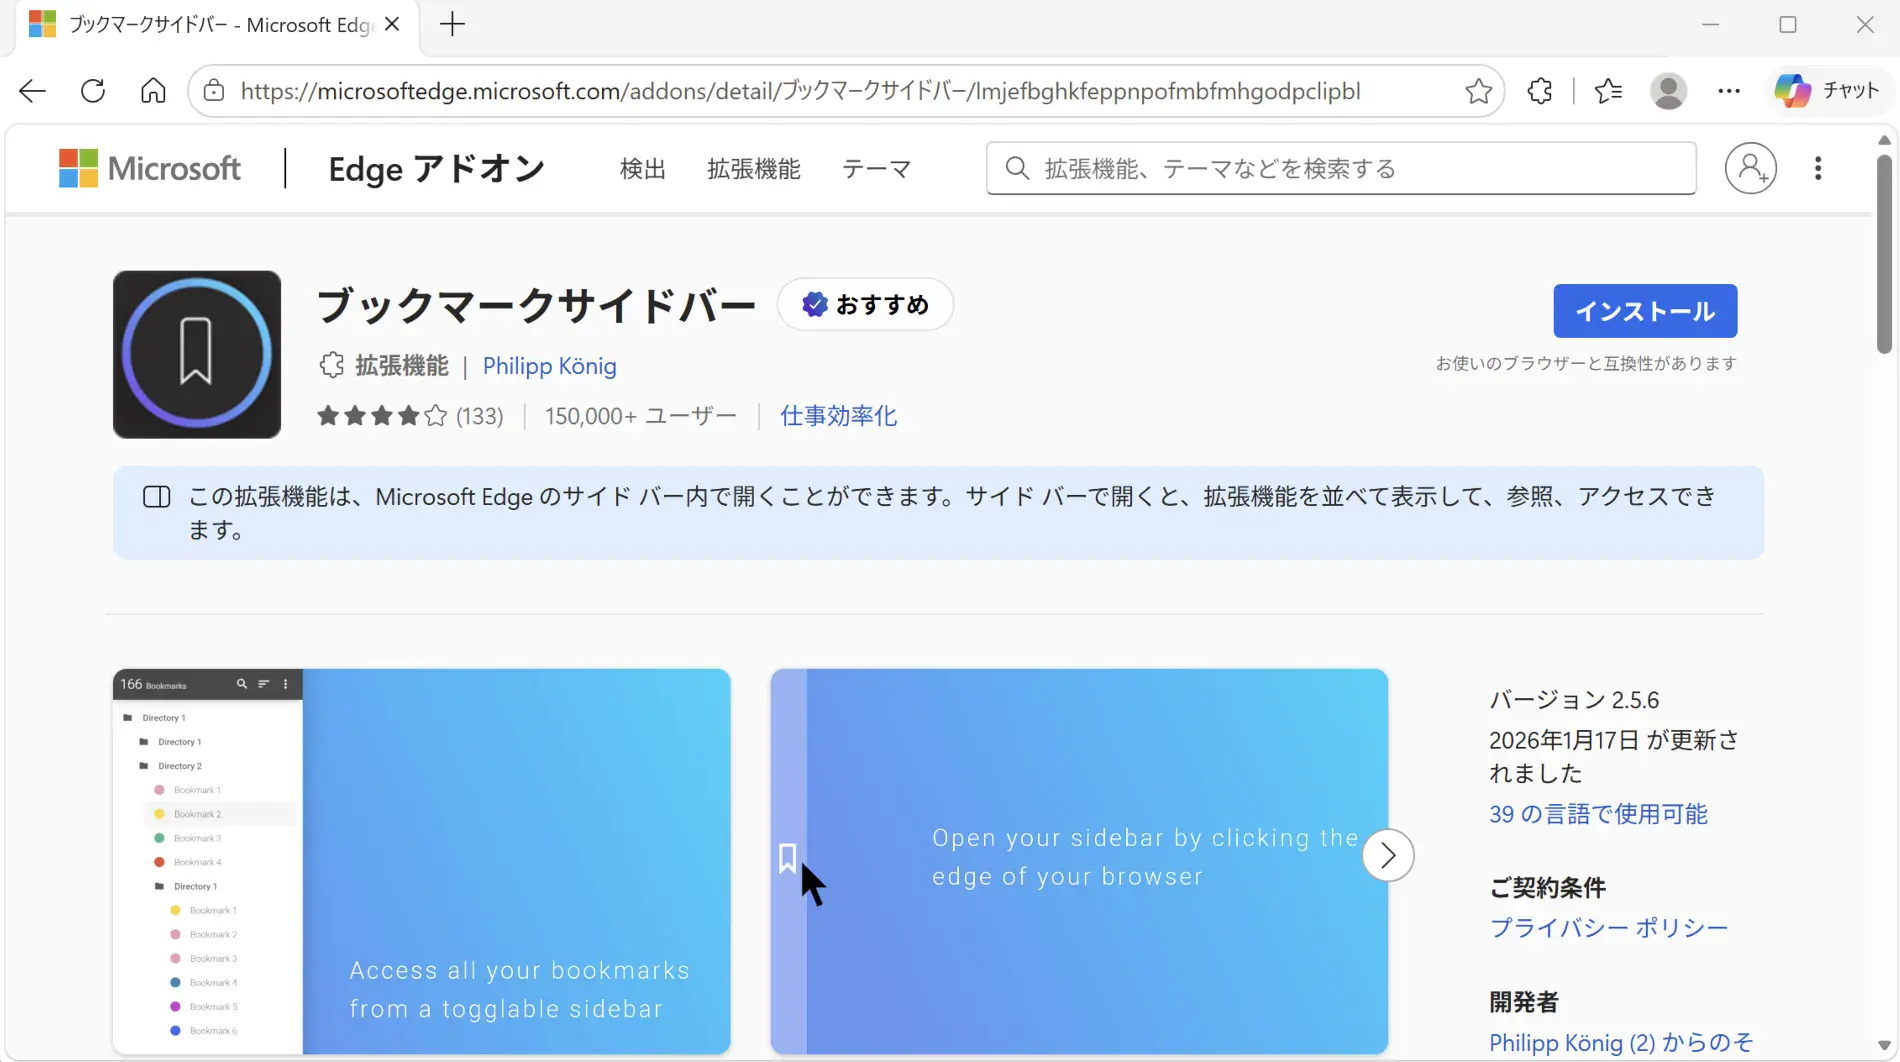
Task: Click the バージョン 2.5.6 text
Action: click(1574, 700)
